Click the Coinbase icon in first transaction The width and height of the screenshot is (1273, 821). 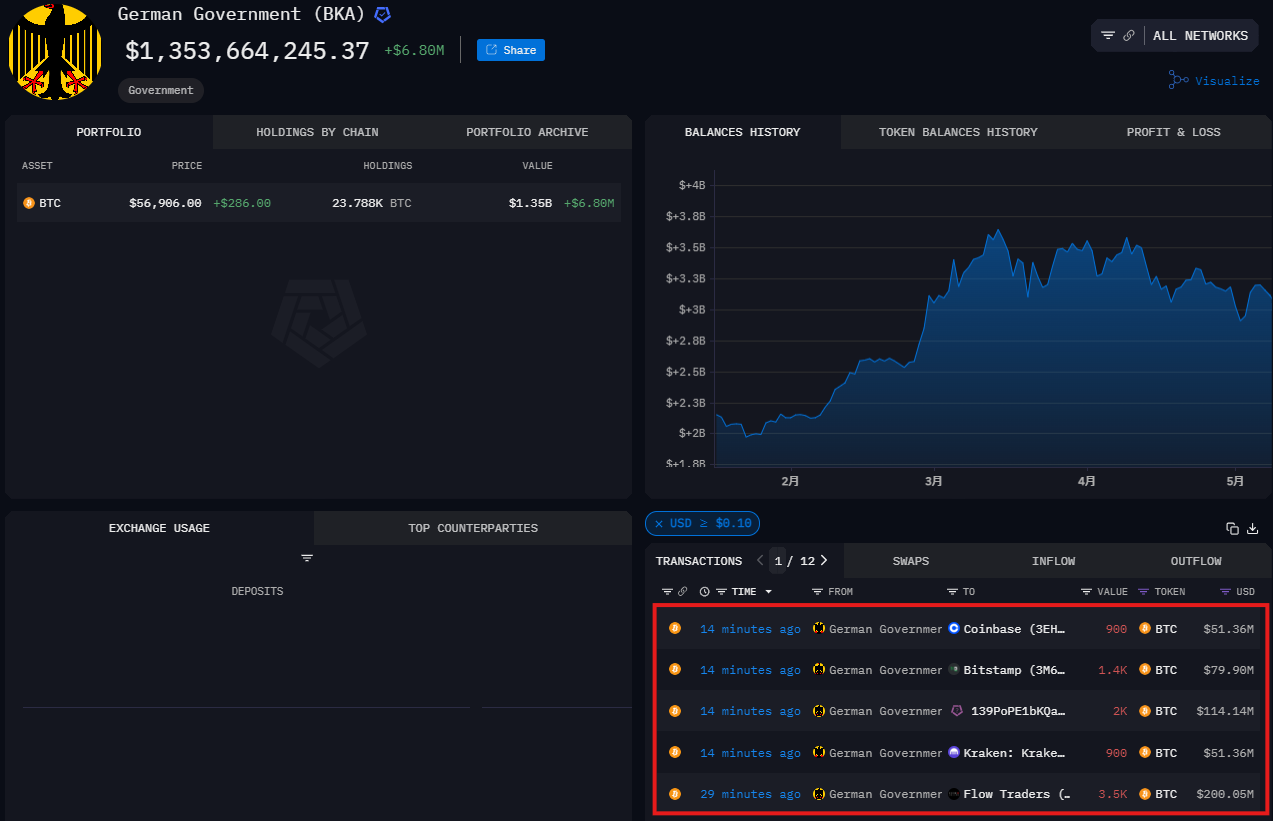(954, 629)
